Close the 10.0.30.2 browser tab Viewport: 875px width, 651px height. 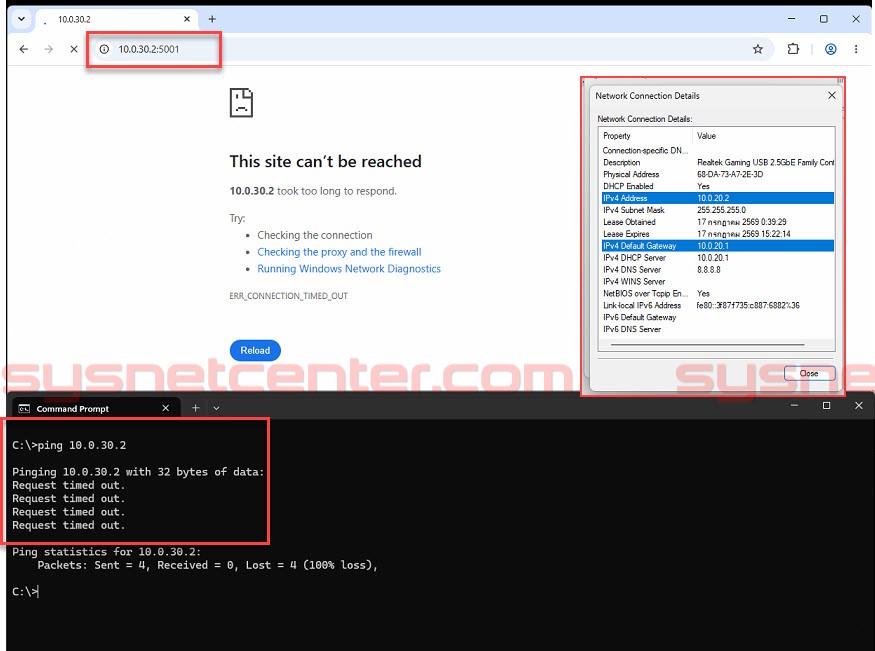(x=187, y=19)
